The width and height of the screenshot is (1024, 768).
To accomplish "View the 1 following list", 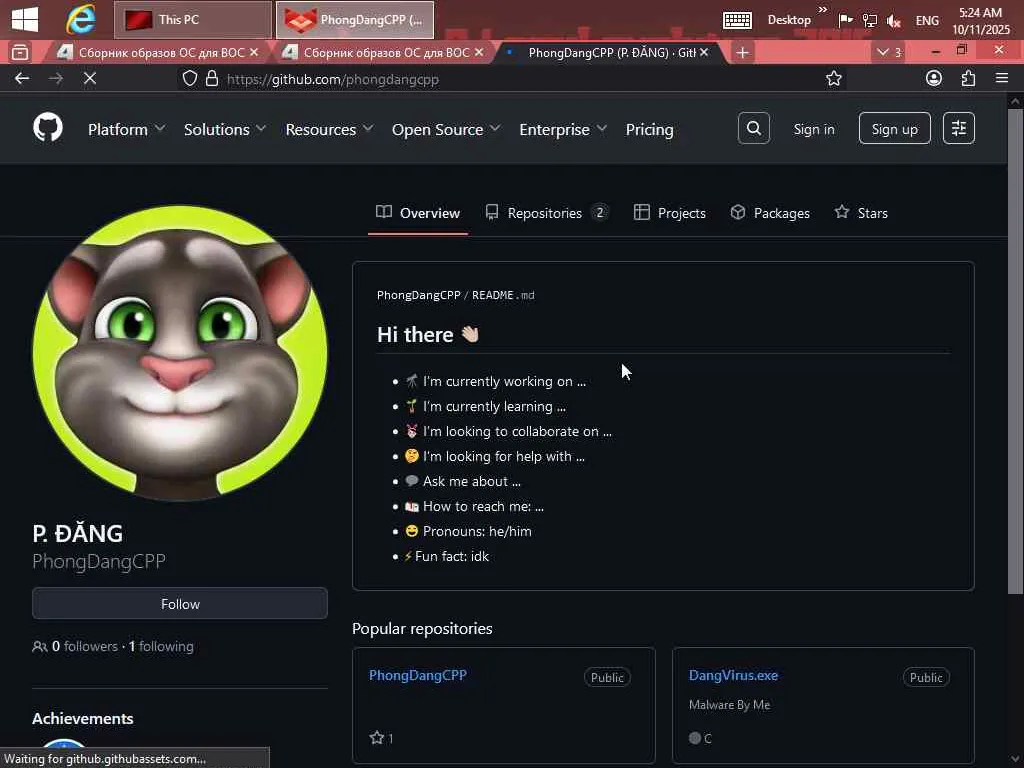I will 161,647.
